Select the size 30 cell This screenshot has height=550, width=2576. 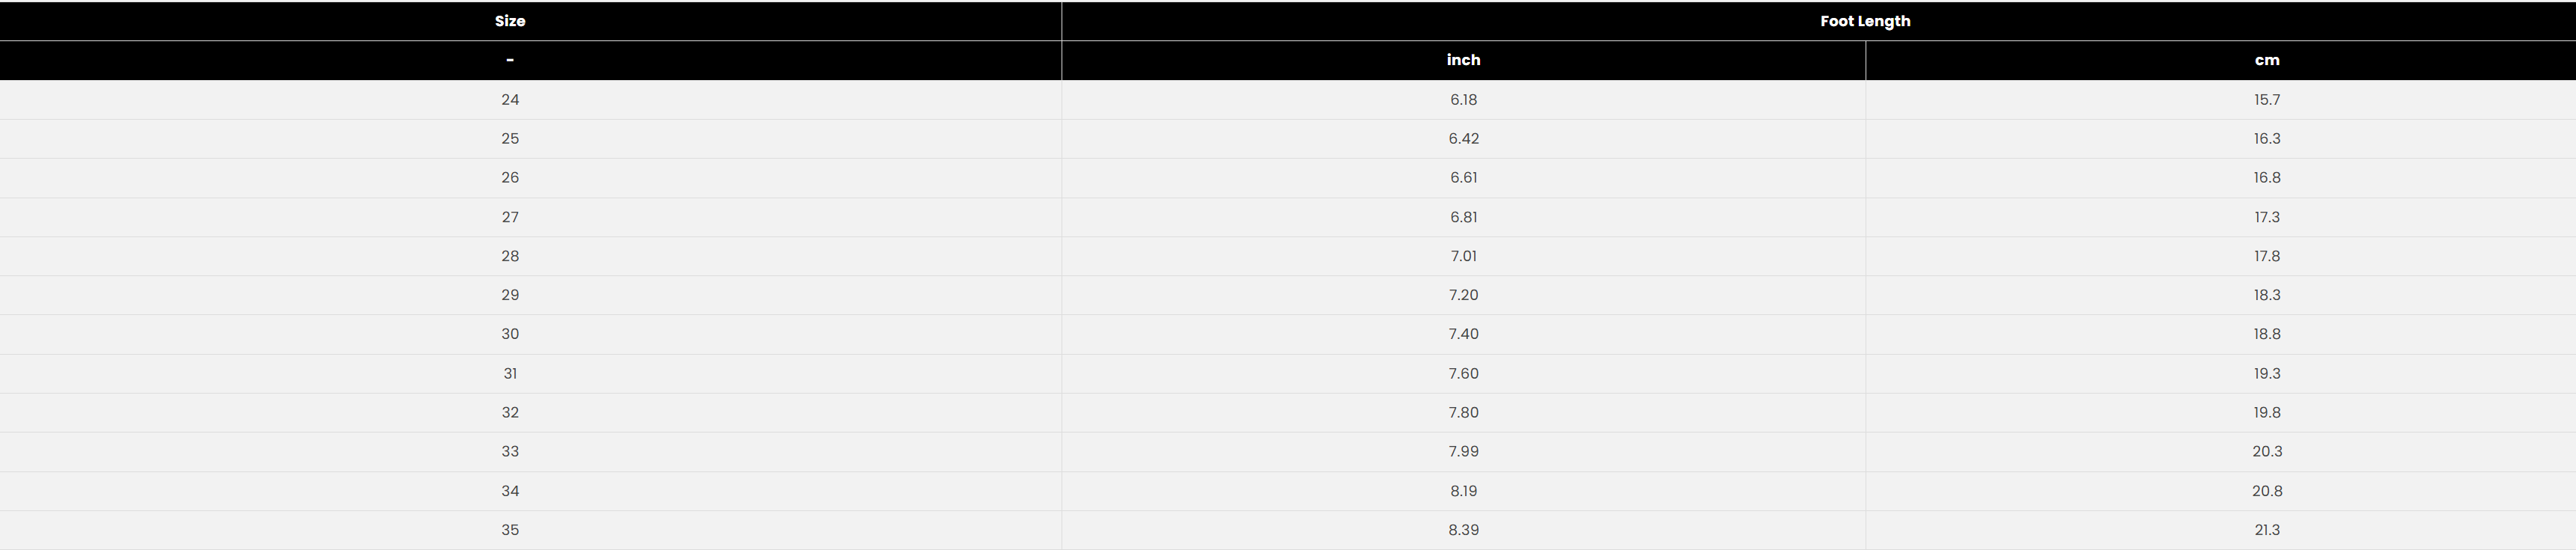click(x=510, y=334)
